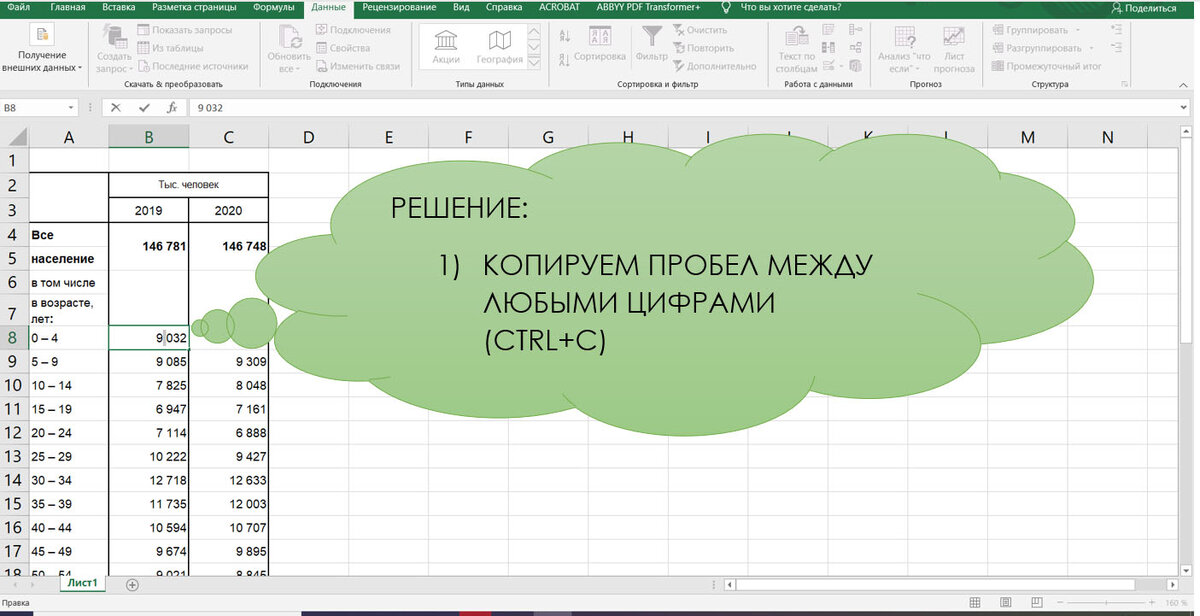Click Изменить связи command
This screenshot has width=1200, height=616.
point(357,66)
